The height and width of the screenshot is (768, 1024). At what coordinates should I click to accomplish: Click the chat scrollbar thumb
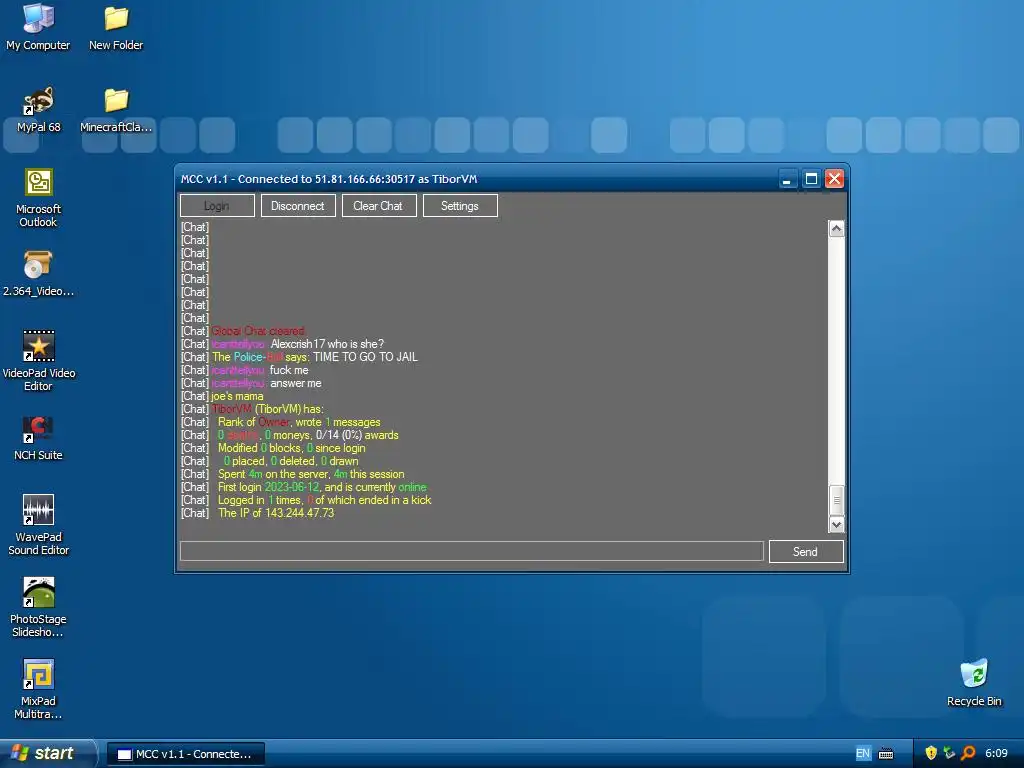(837, 500)
